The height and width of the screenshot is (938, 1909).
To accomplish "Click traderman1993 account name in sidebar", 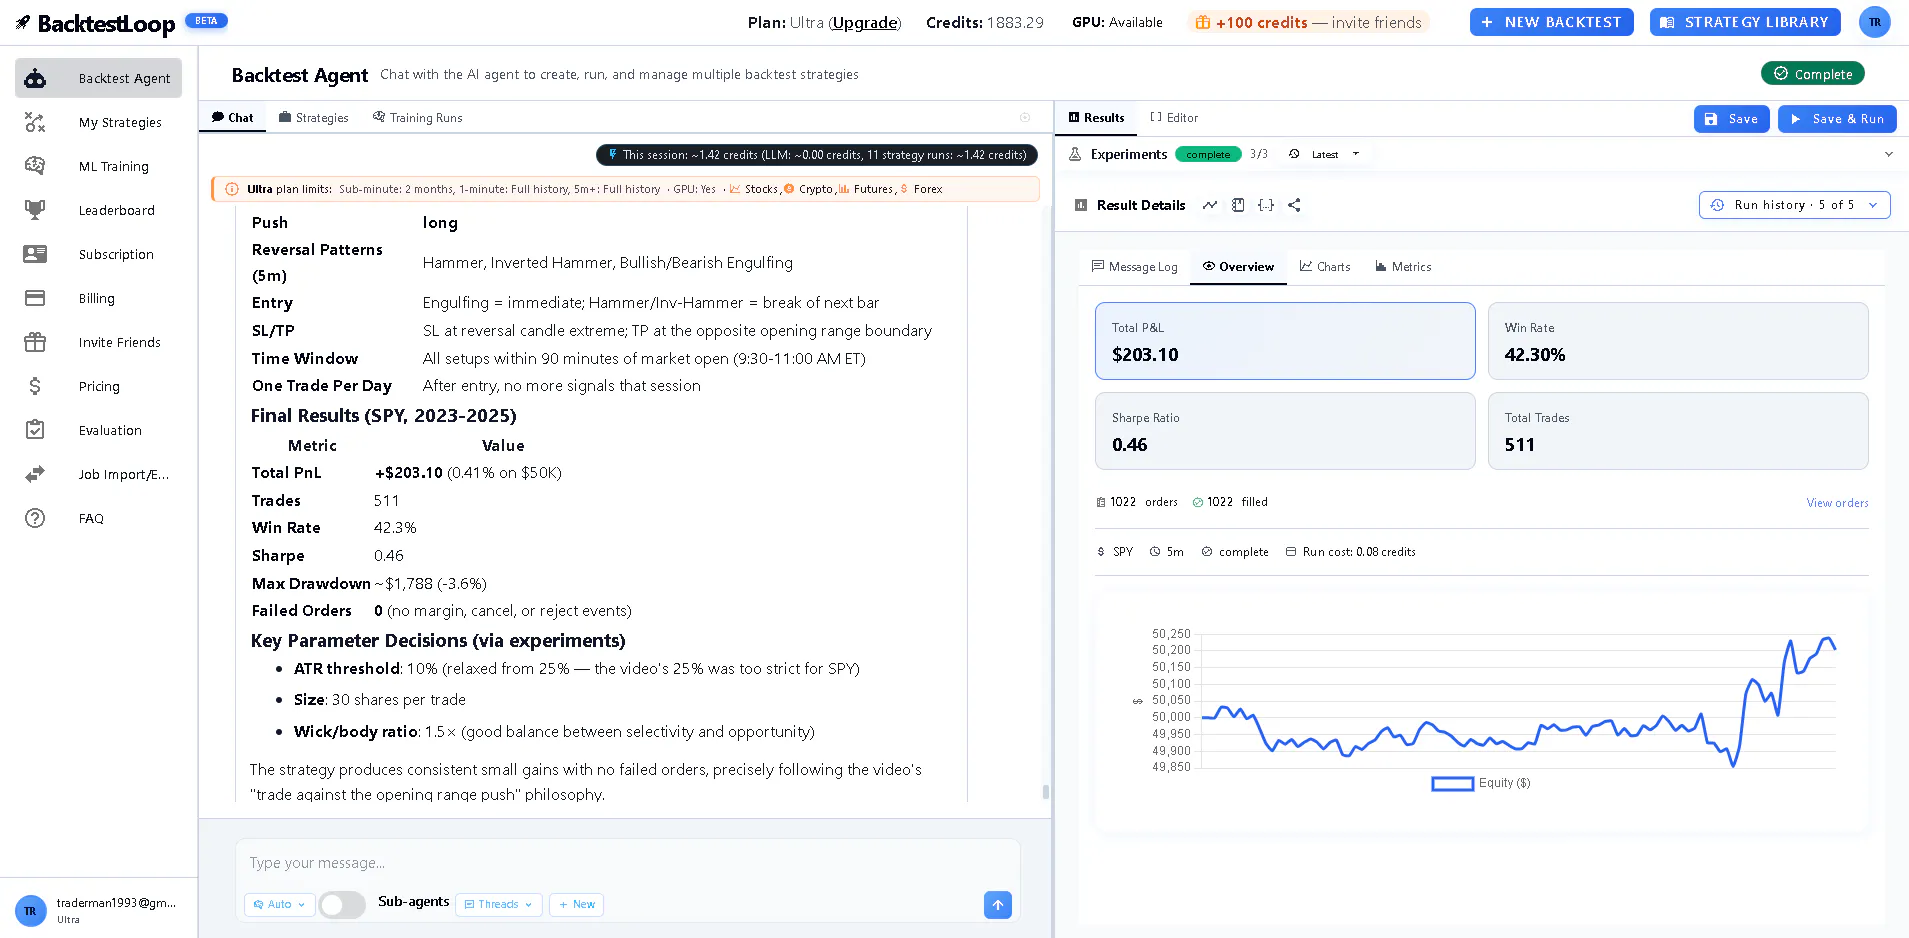I will point(116,903).
